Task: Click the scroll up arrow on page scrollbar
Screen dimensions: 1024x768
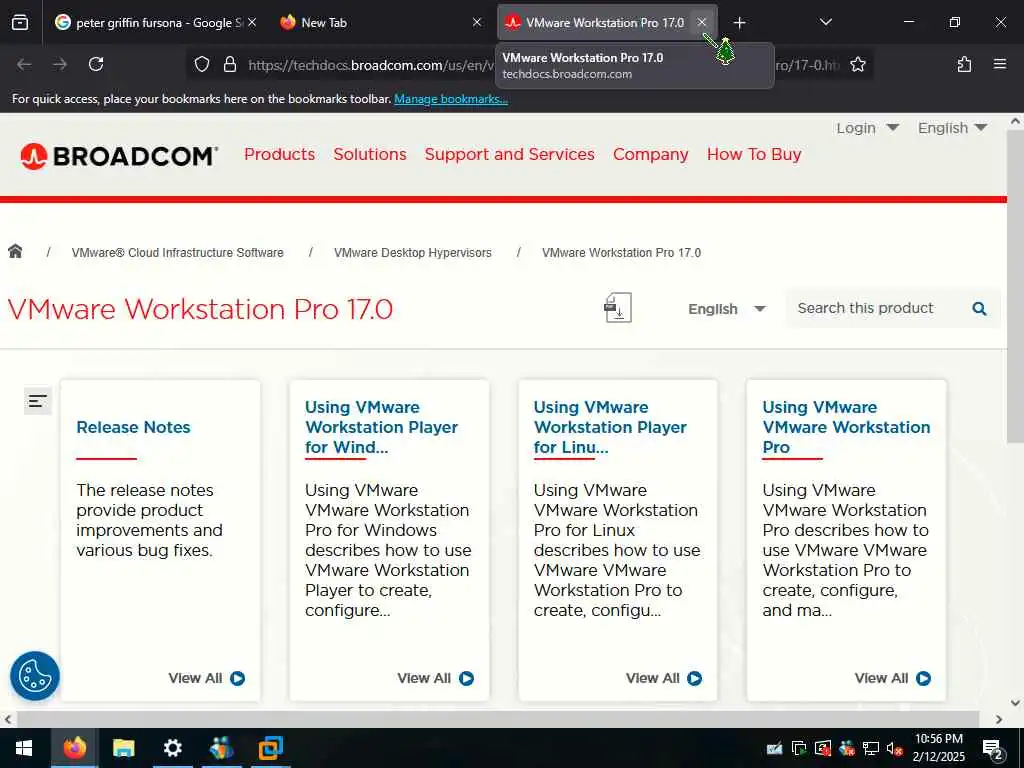Action: (1016, 121)
